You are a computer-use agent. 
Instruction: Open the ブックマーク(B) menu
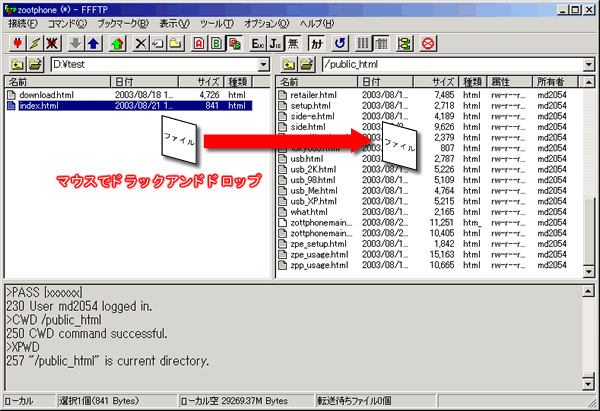click(124, 23)
